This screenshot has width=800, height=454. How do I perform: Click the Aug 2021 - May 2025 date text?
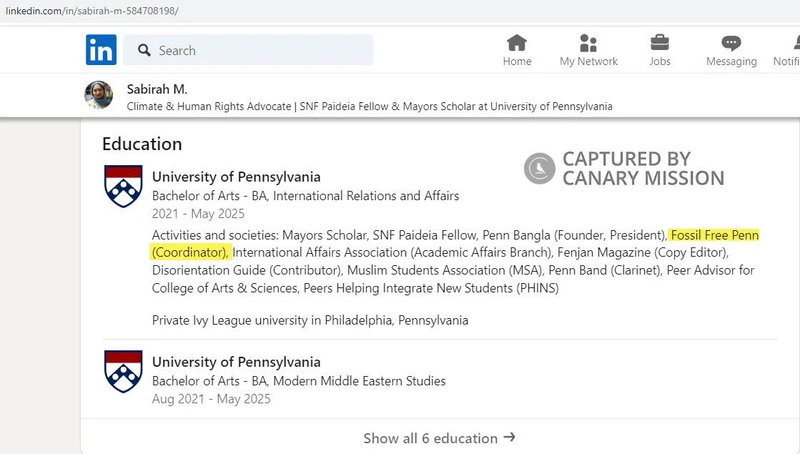[211, 399]
